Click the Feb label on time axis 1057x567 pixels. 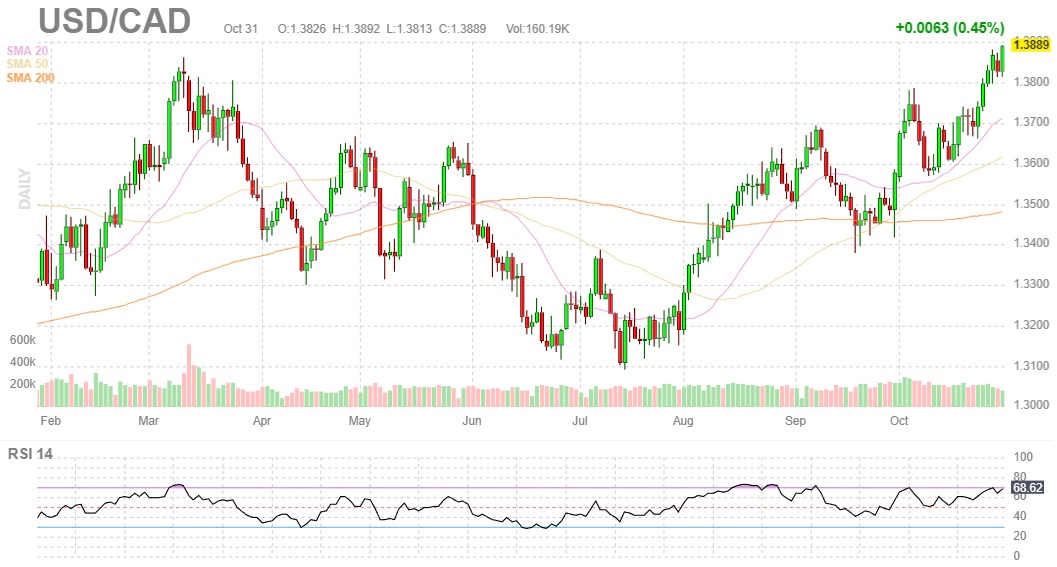click(51, 421)
